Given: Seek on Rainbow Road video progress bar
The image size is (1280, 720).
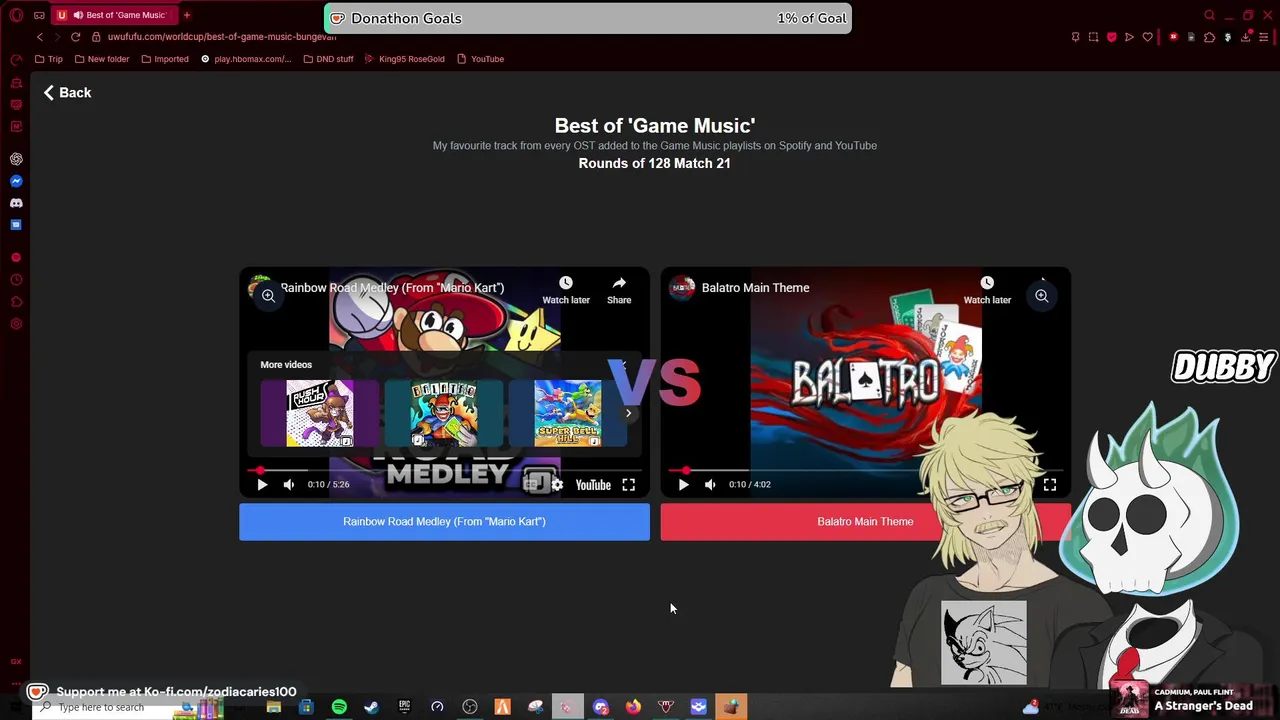Looking at the screenshot, I should [x=444, y=470].
